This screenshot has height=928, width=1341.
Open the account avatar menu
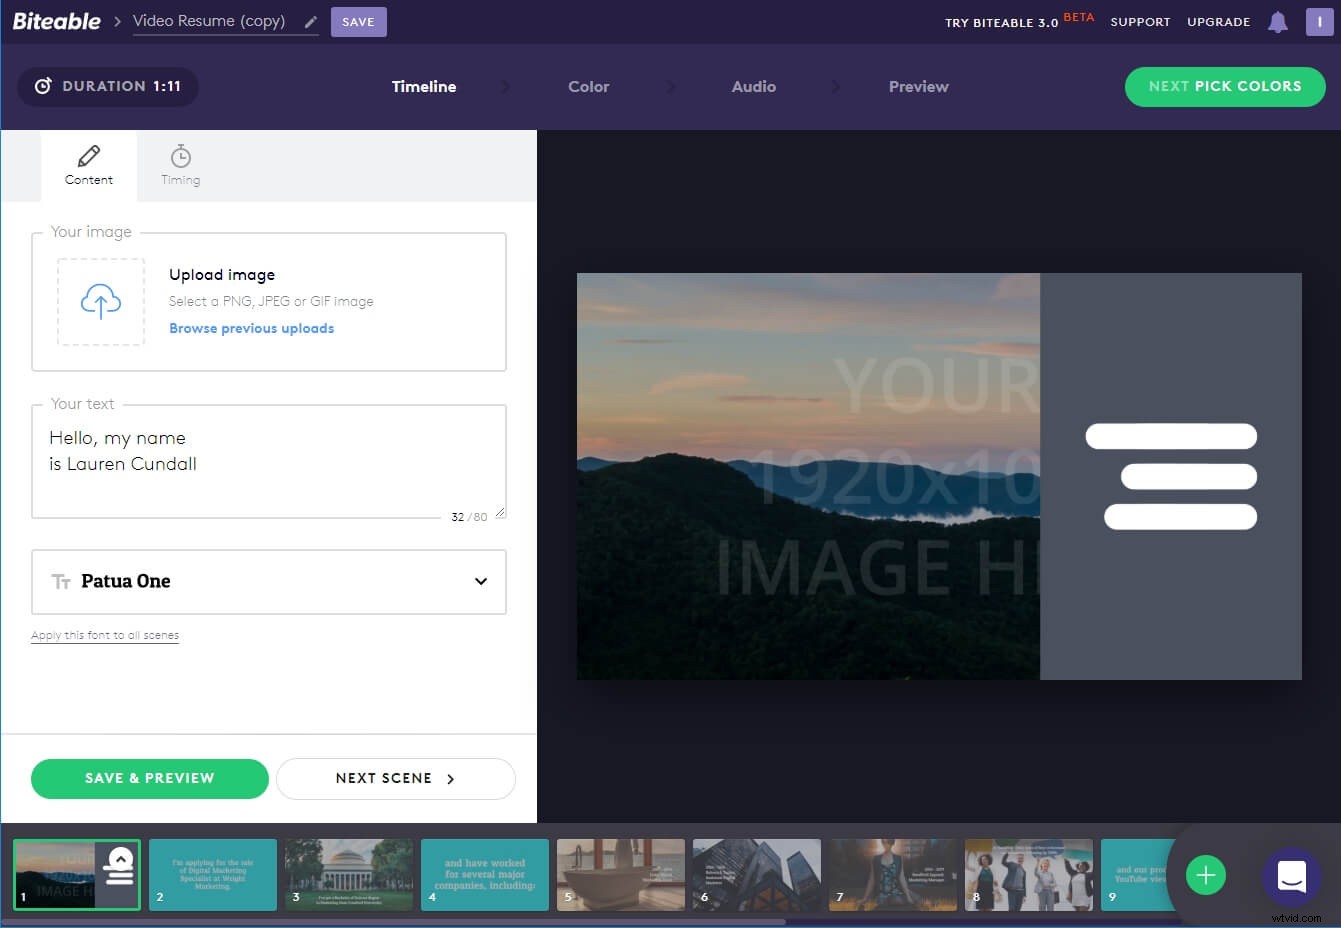(1319, 21)
